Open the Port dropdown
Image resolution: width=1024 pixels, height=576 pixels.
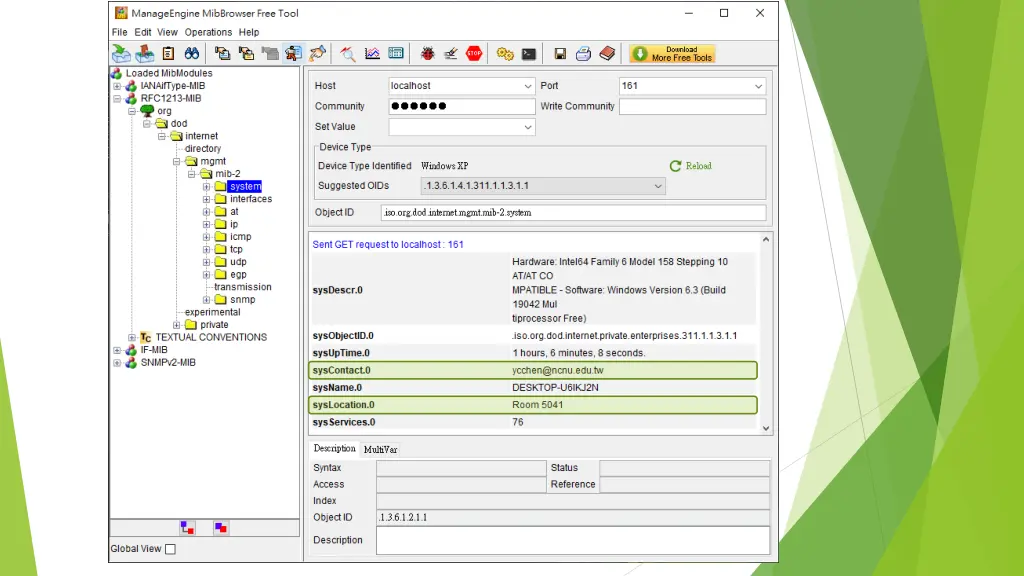(x=758, y=86)
